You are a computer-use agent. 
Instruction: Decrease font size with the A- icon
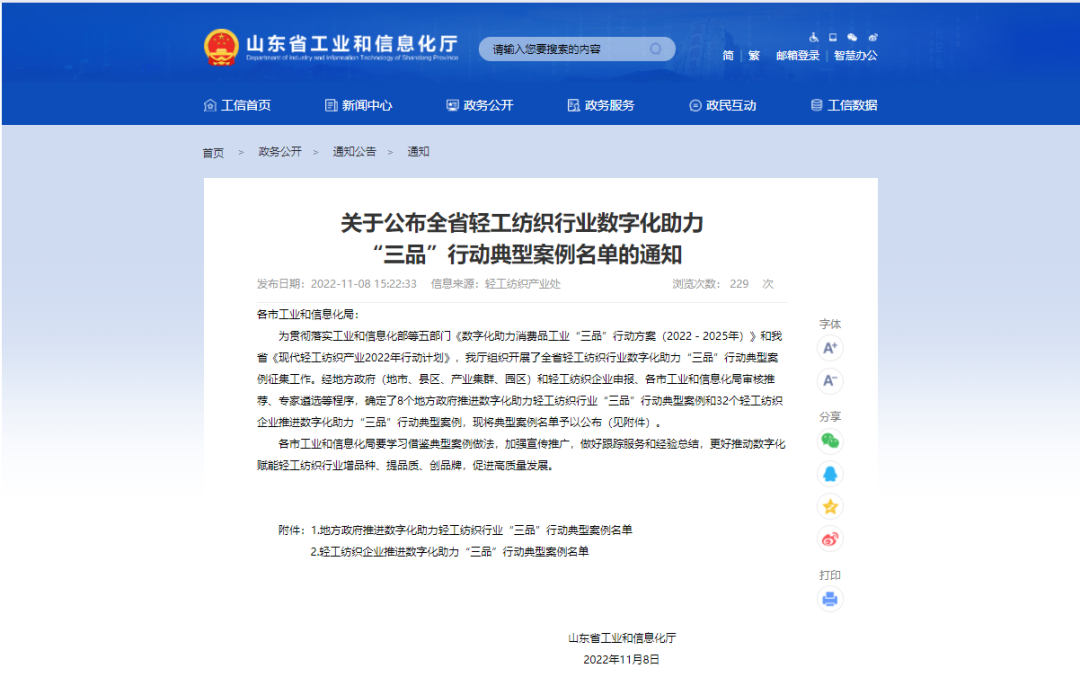click(x=830, y=381)
